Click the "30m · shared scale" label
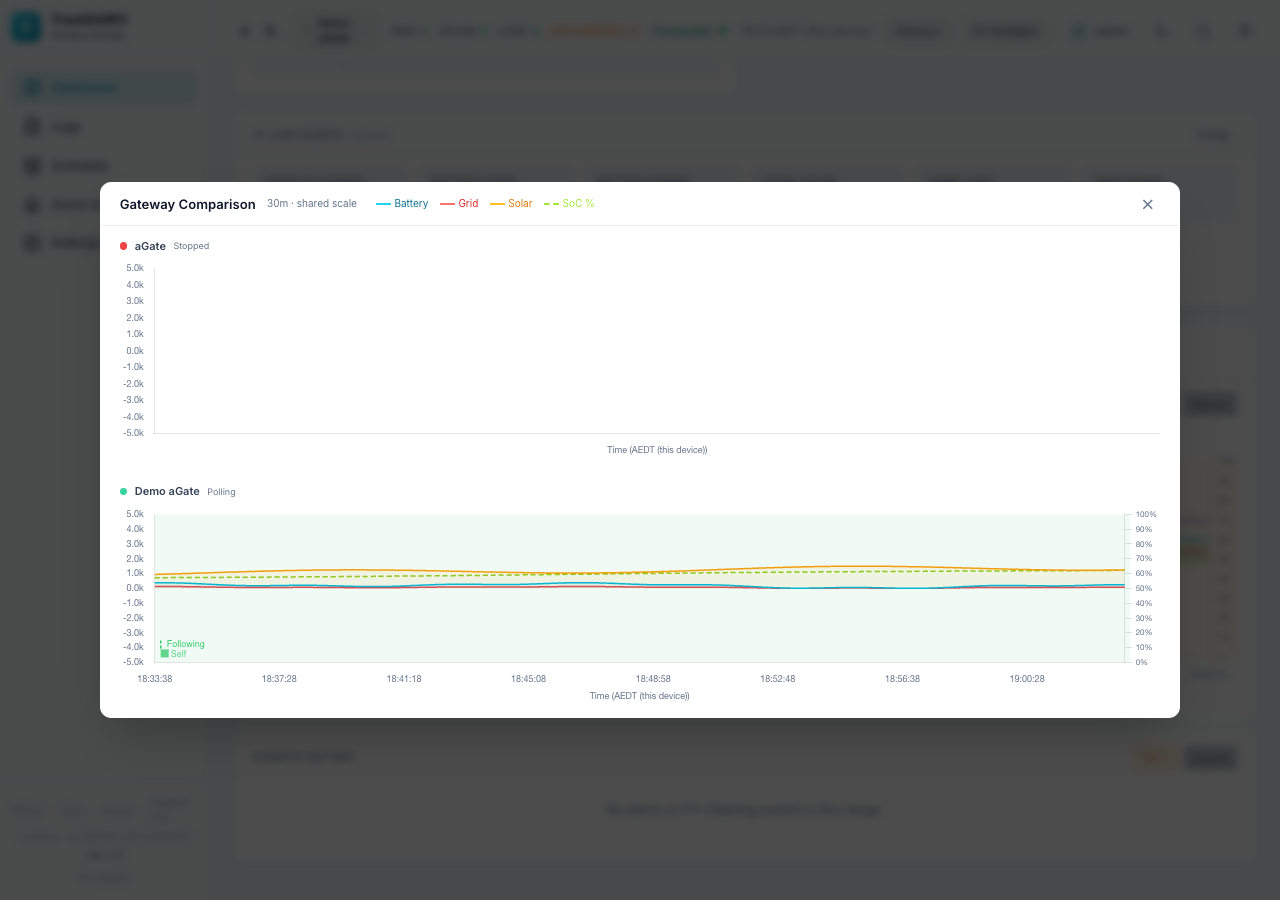This screenshot has width=1280, height=900. [312, 204]
